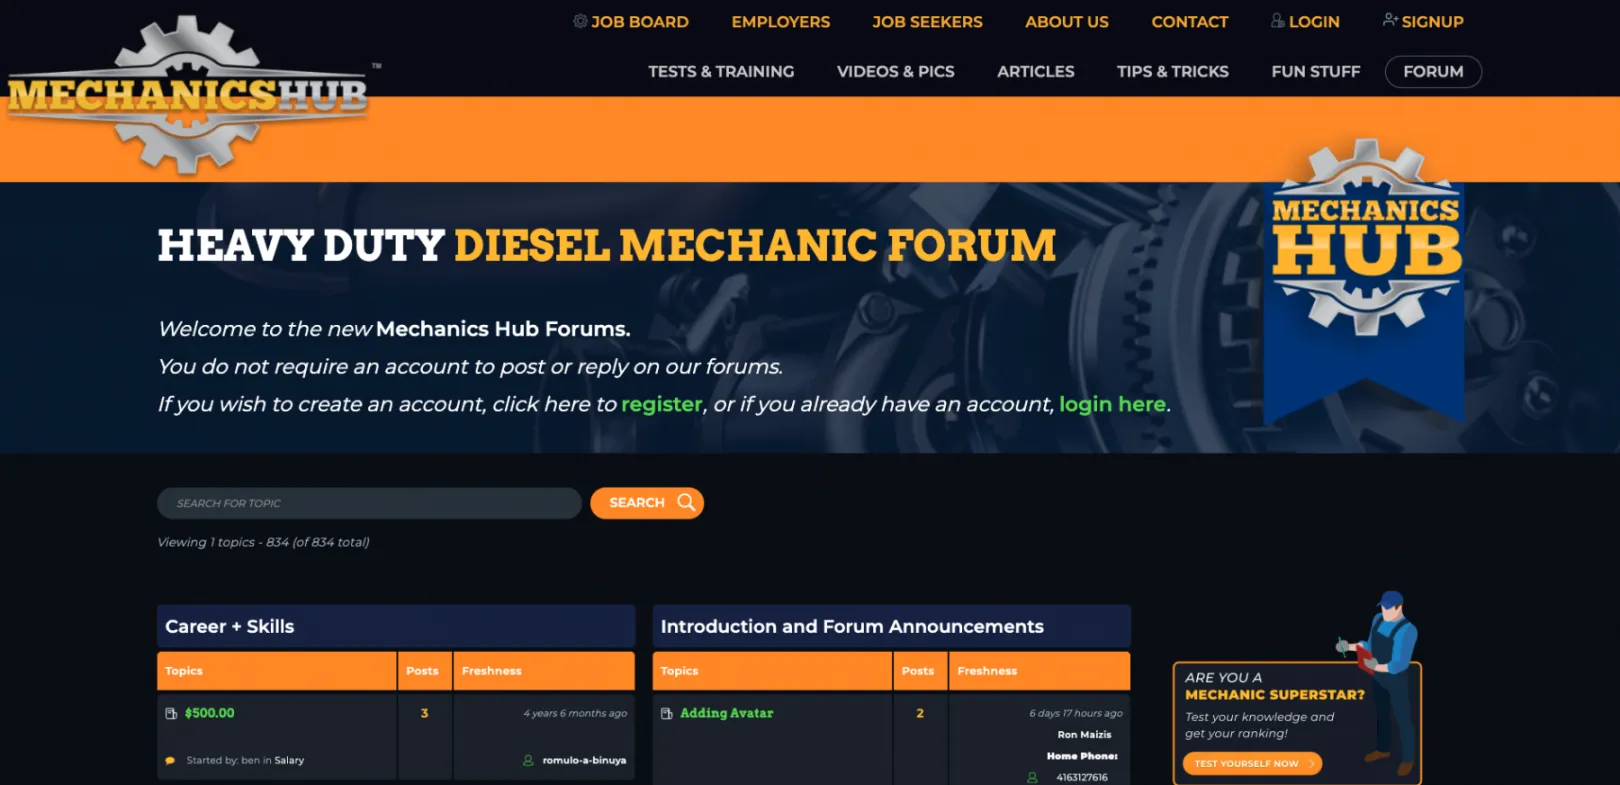Open the Salary category link
1620x785 pixels.
pyautogui.click(x=289, y=760)
